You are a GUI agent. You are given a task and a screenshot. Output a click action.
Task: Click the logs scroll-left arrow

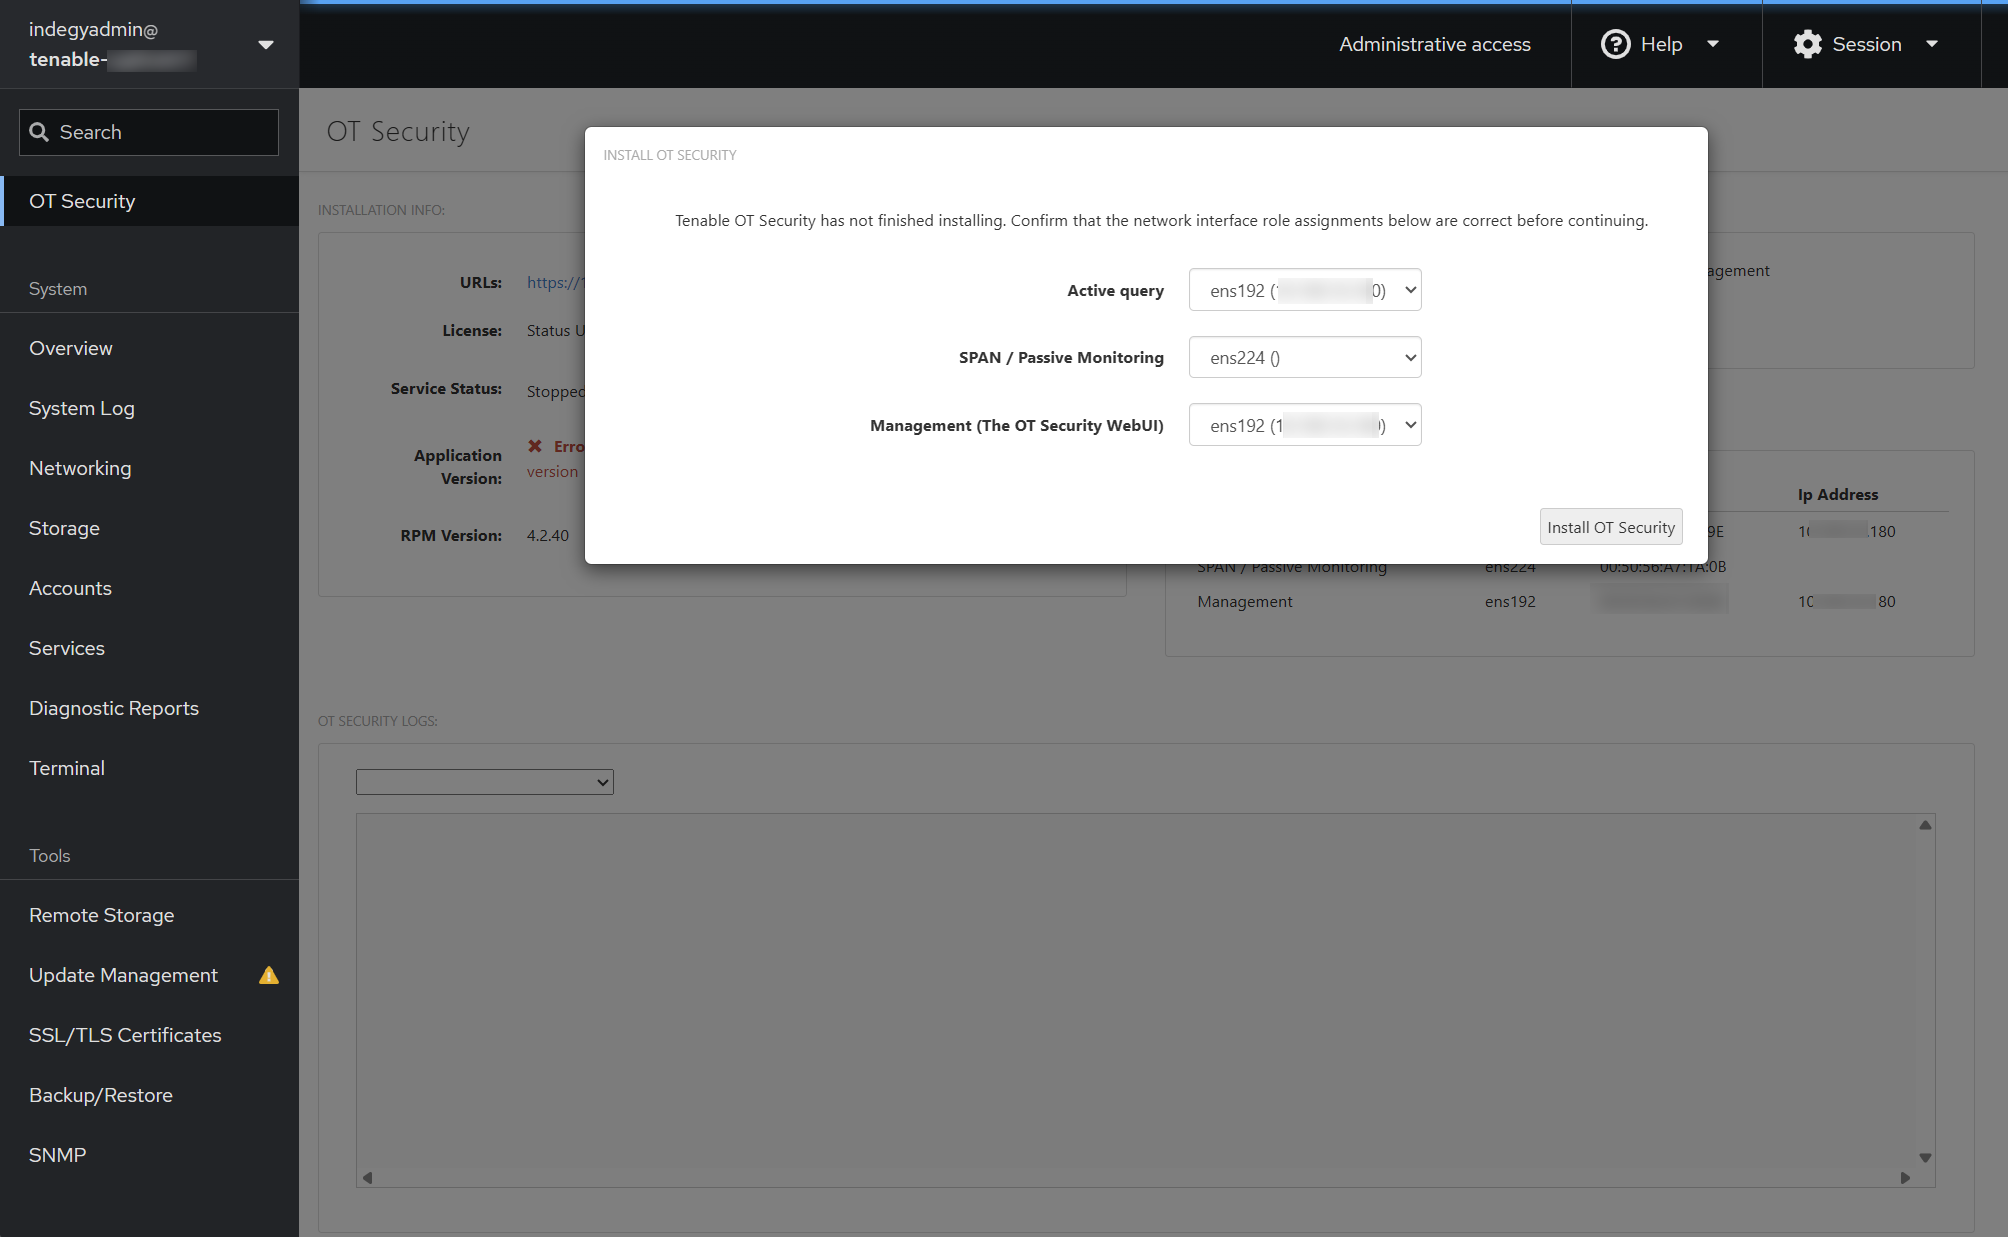[x=367, y=1177]
